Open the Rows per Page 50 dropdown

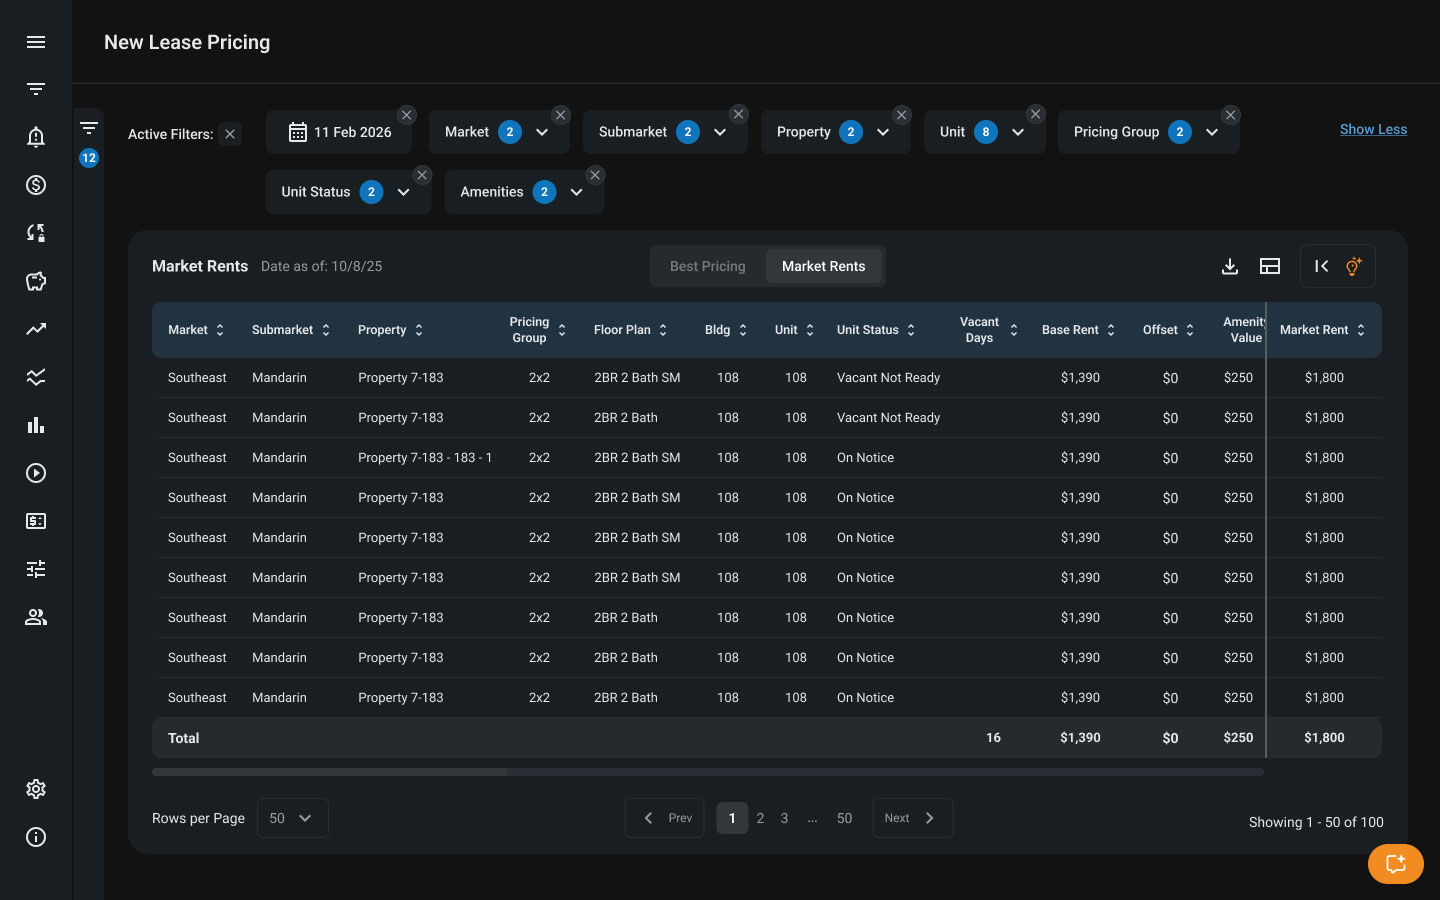click(292, 818)
